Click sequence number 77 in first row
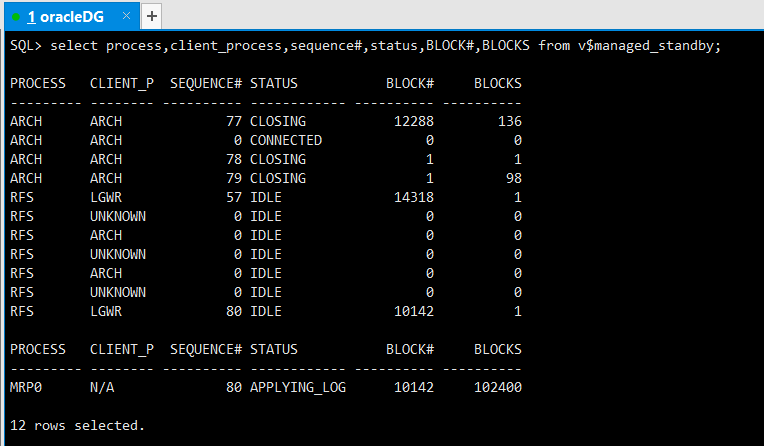Viewport: 764px width, 446px height. pyautogui.click(x=234, y=121)
